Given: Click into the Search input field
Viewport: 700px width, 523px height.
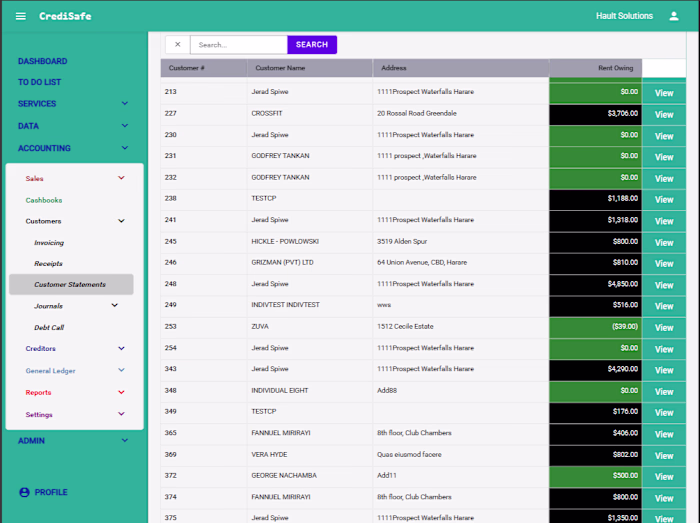Looking at the screenshot, I should click(239, 45).
